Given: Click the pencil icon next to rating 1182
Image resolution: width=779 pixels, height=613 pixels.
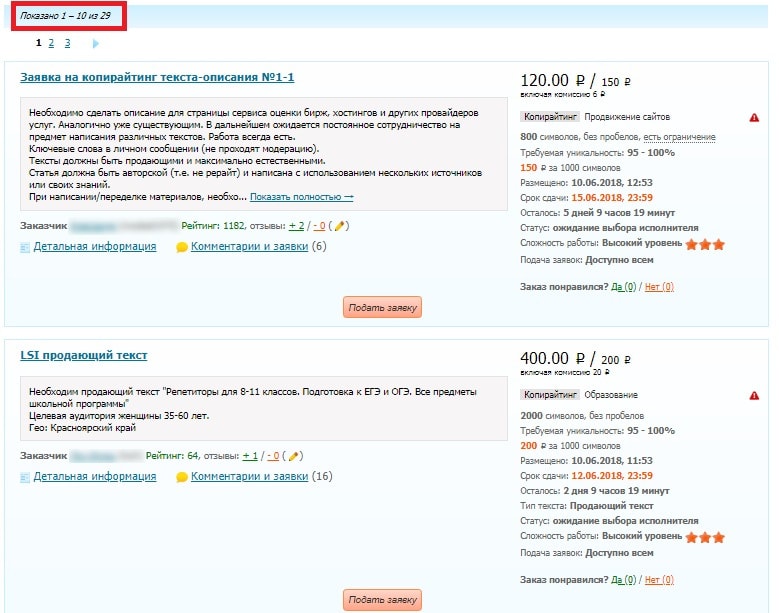Looking at the screenshot, I should pyautogui.click(x=339, y=226).
